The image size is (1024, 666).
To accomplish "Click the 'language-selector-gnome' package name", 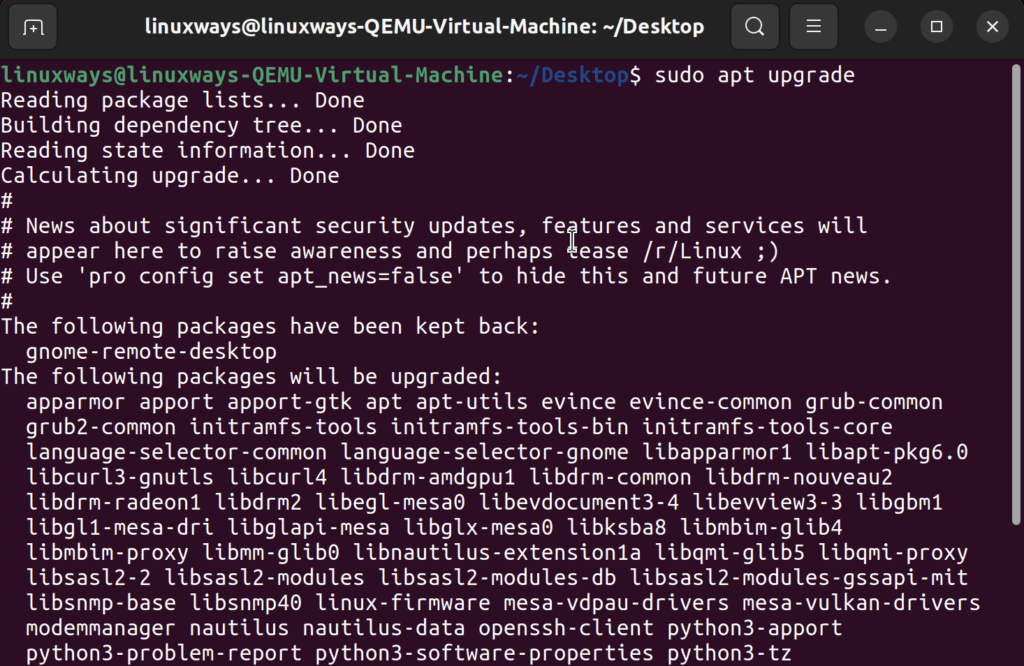I will click(x=485, y=452).
